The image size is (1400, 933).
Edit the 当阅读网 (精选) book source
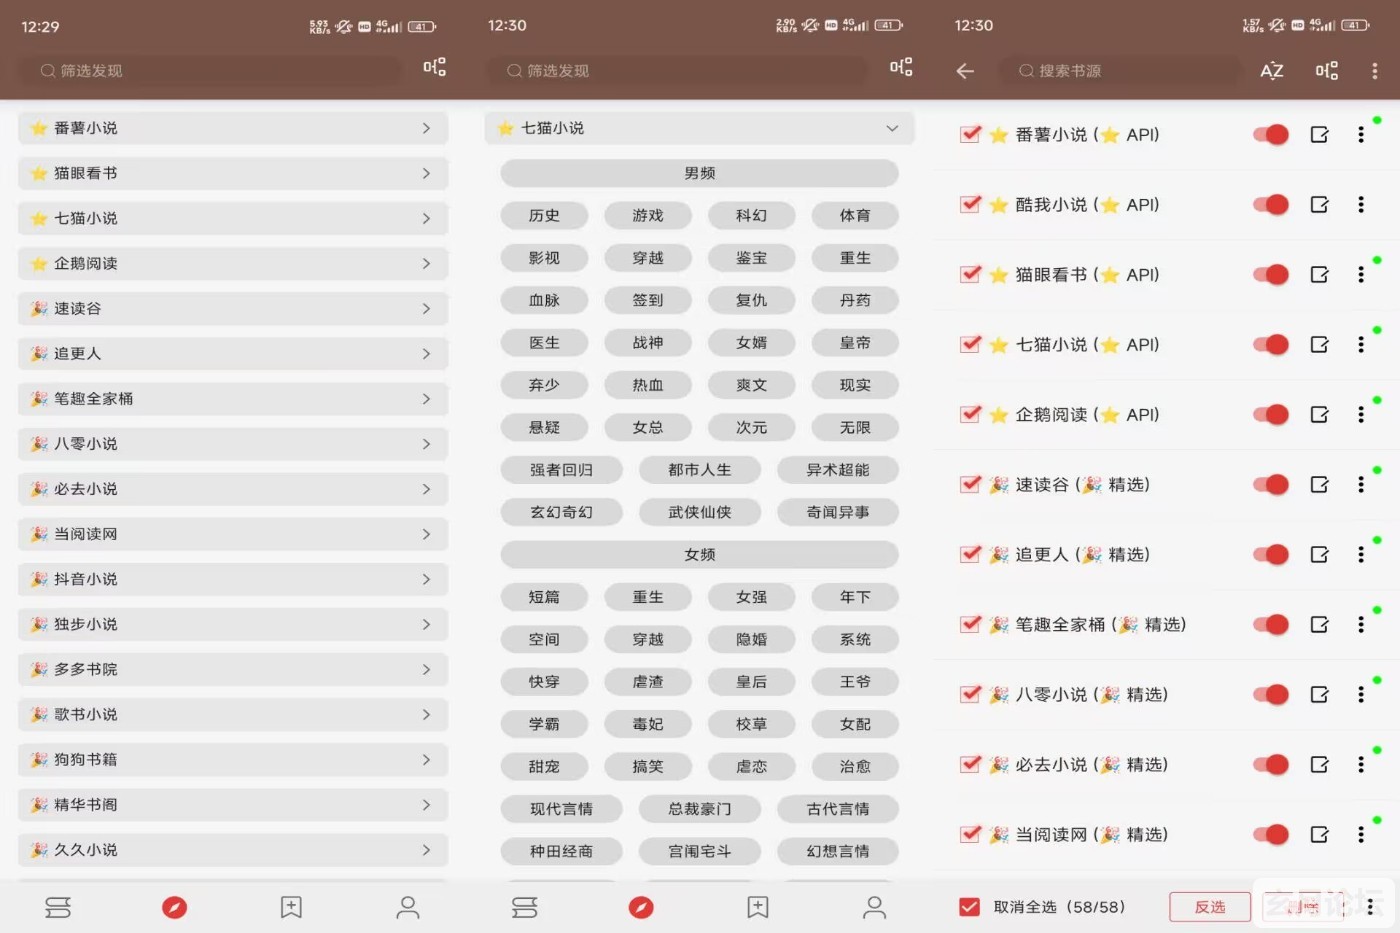point(1320,835)
